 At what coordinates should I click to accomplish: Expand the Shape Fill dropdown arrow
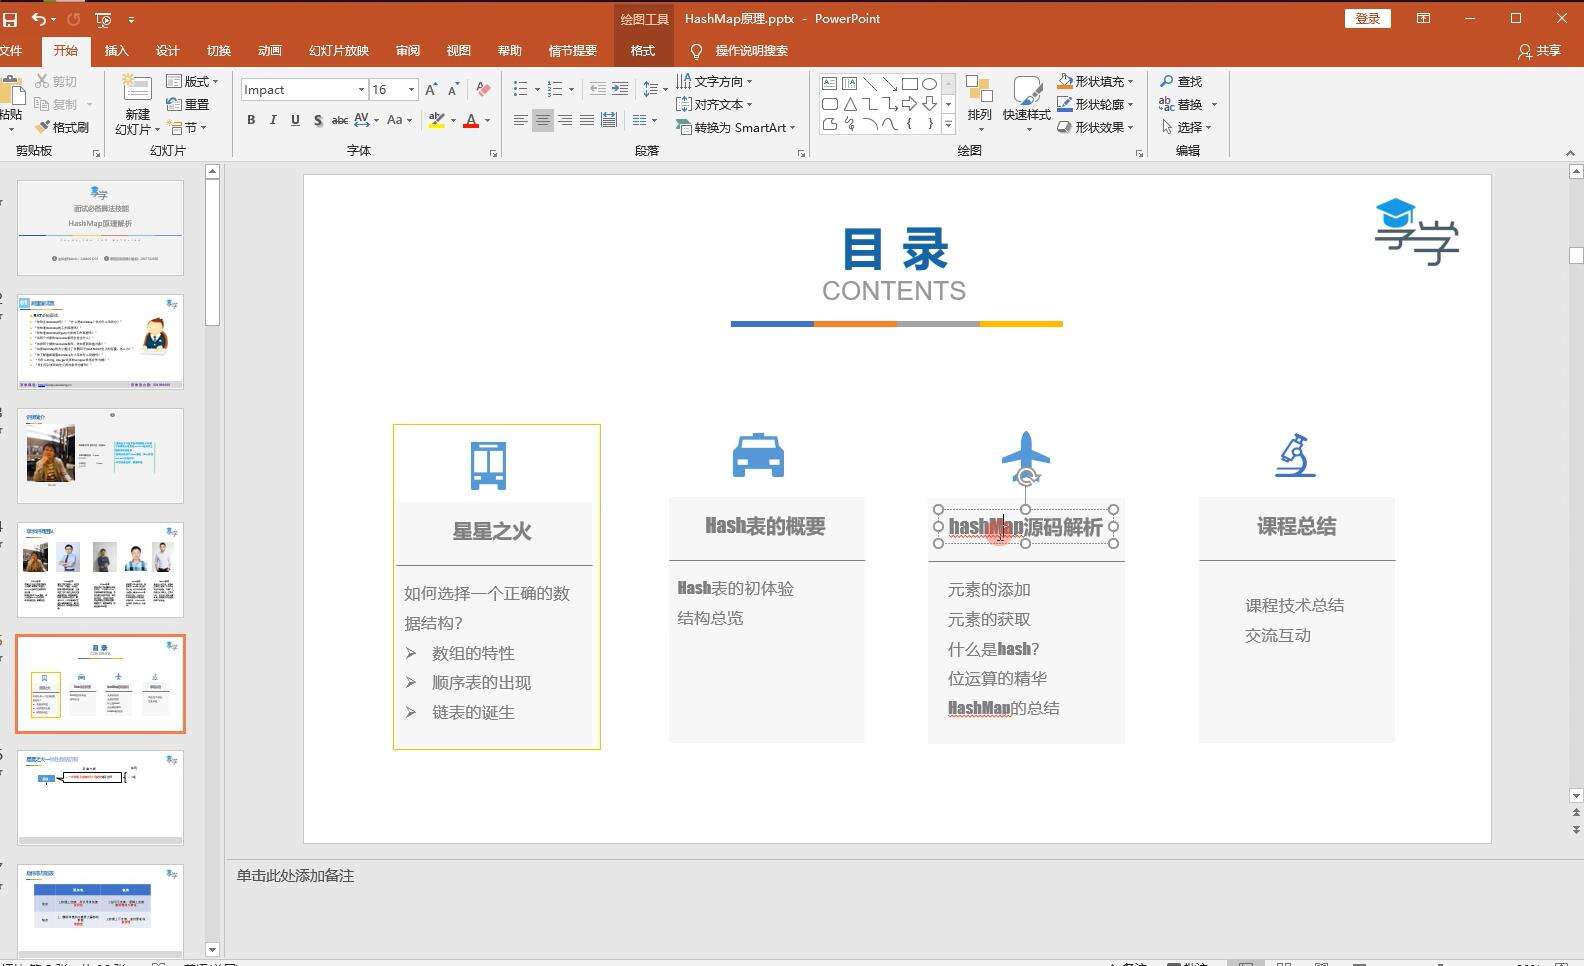[x=1130, y=82]
